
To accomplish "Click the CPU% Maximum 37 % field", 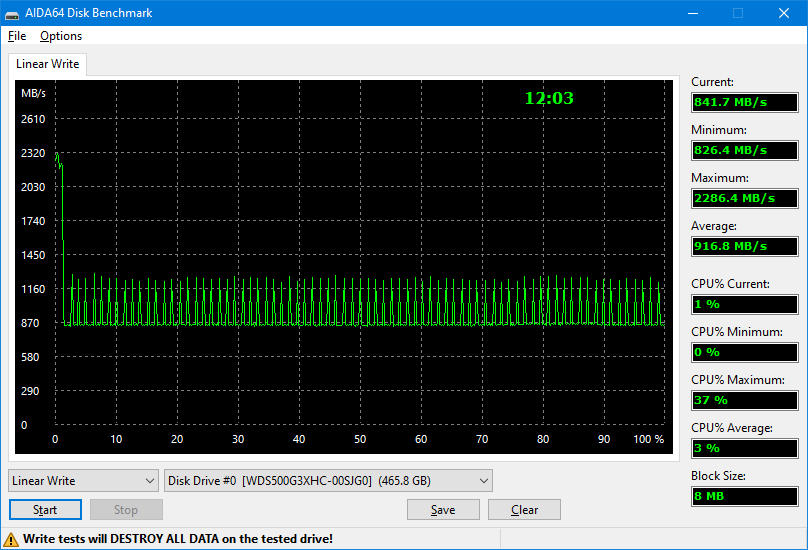I will coord(745,400).
